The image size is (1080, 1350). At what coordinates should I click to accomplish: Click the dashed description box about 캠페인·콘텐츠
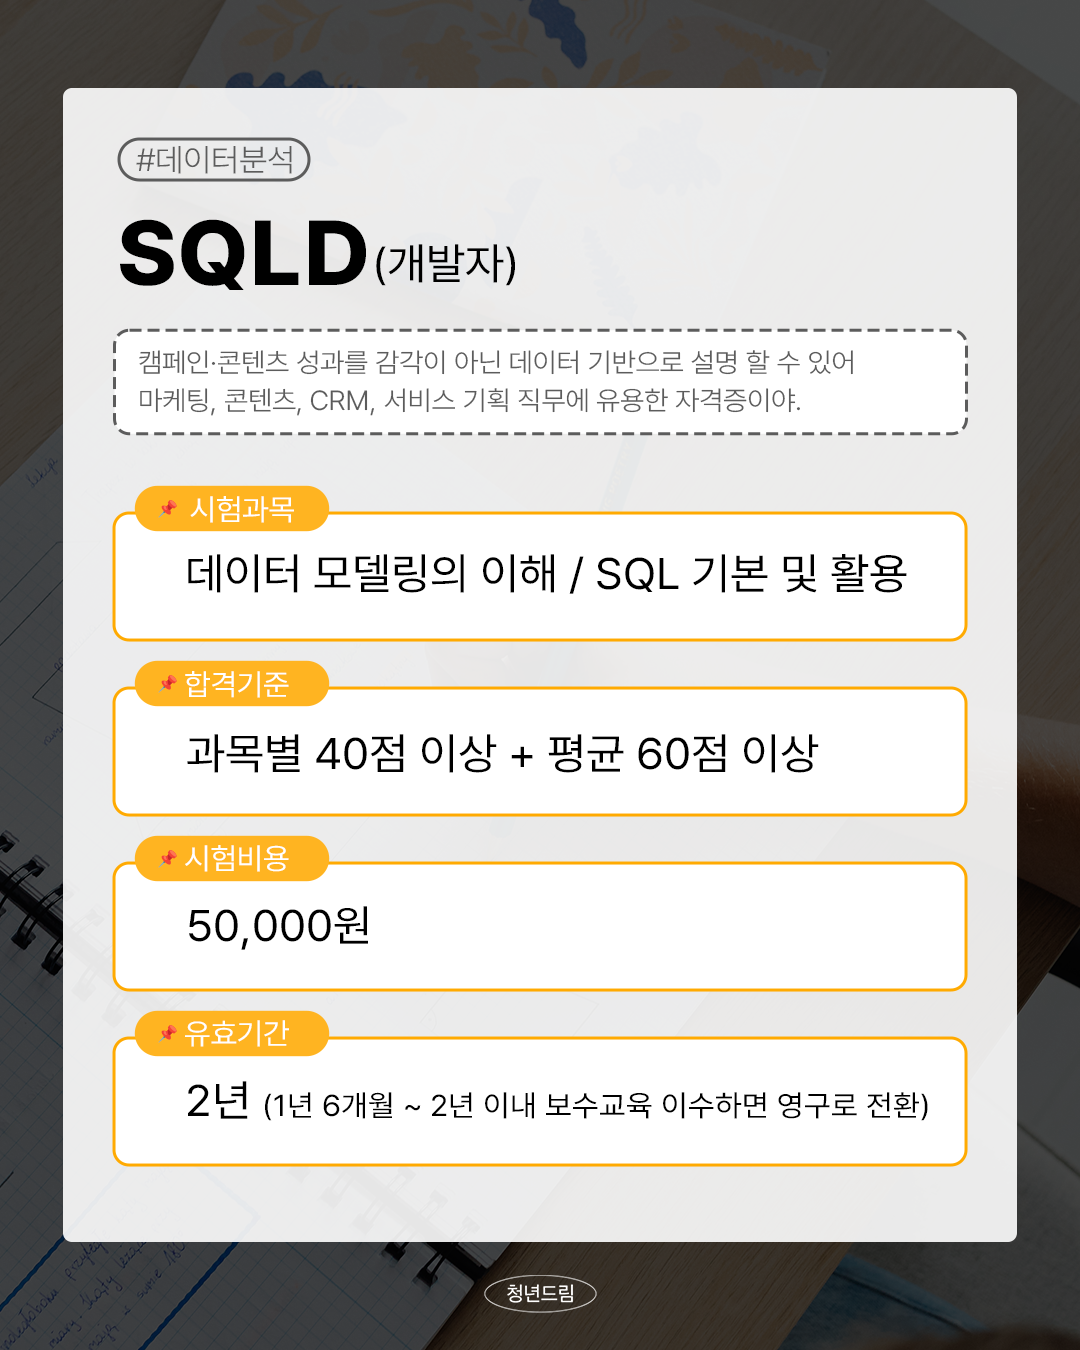click(x=540, y=381)
